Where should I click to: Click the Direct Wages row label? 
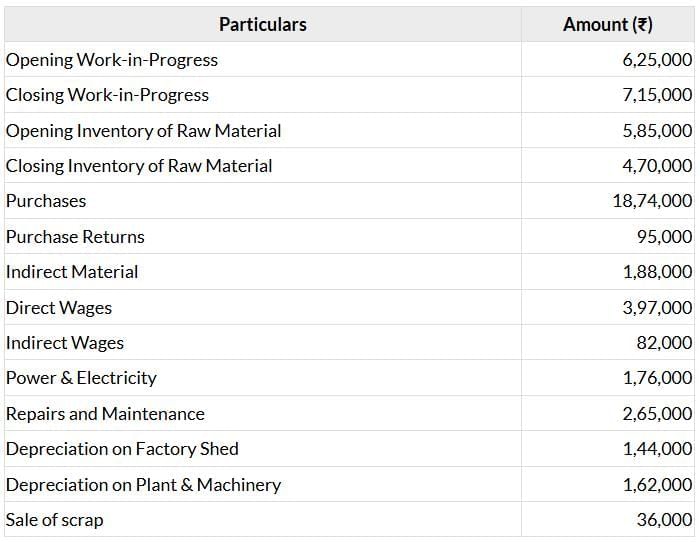point(59,308)
